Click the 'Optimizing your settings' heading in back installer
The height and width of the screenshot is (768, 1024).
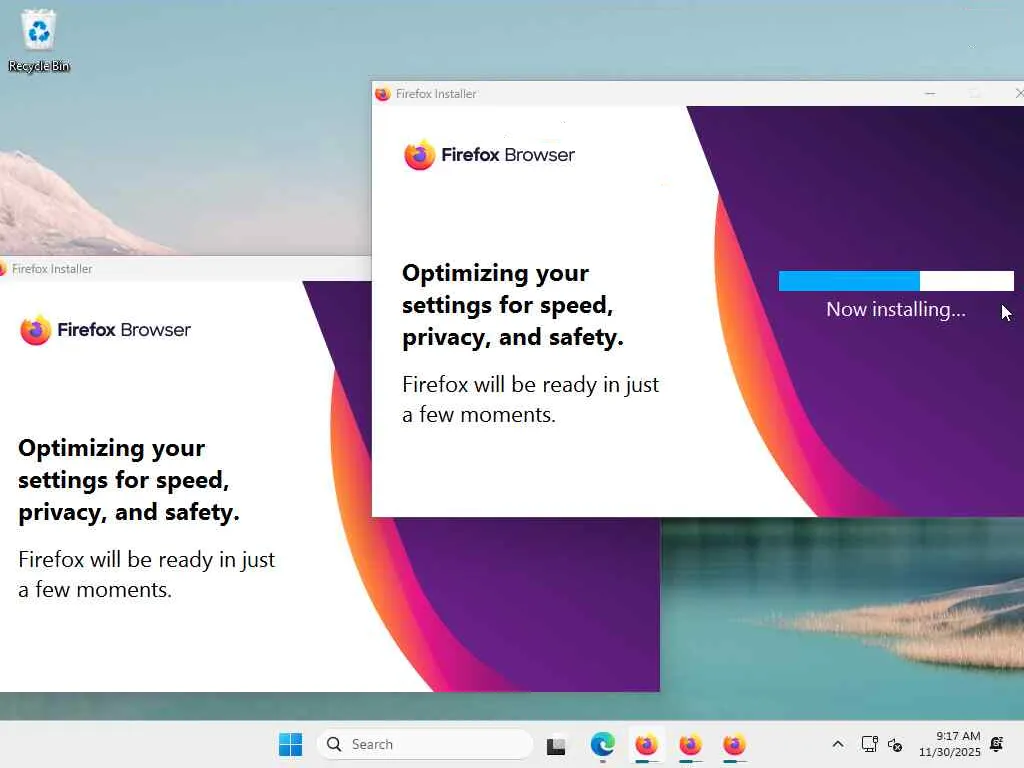(129, 480)
